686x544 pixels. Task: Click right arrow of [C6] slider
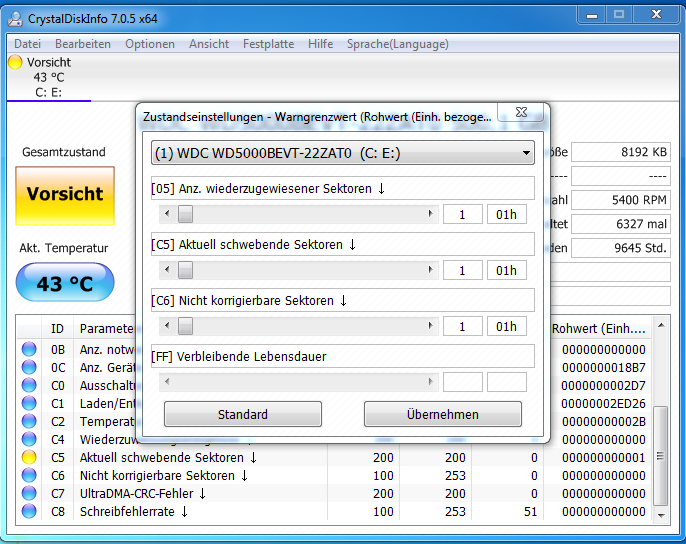point(430,326)
